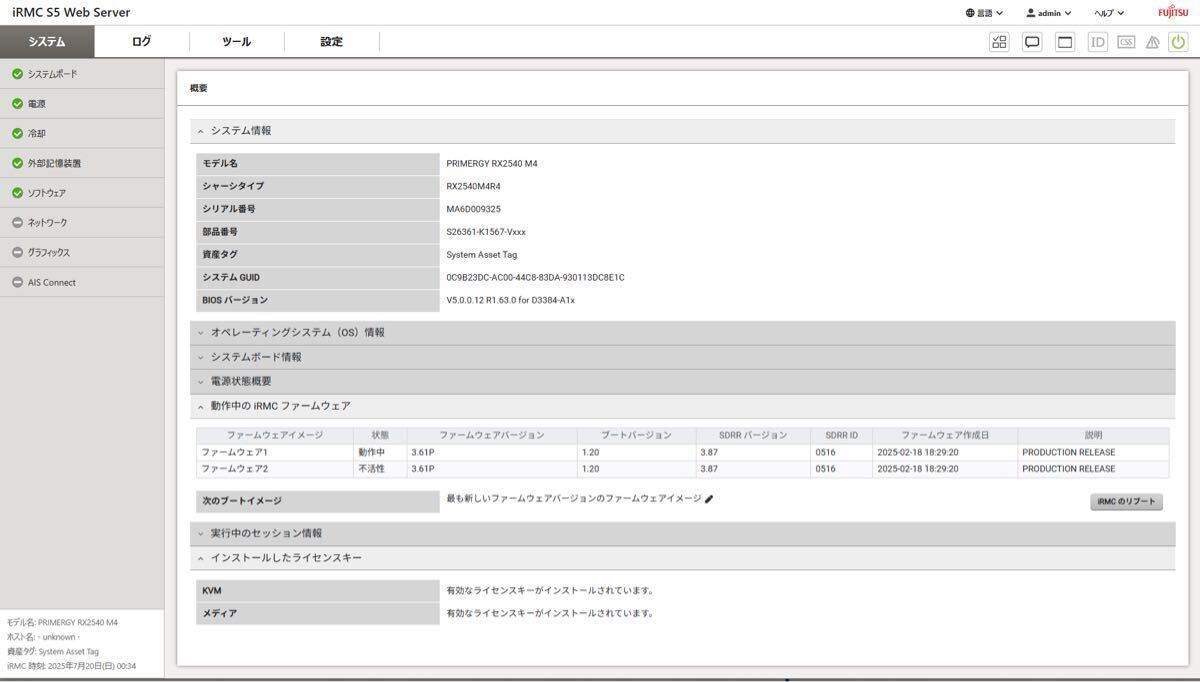Click the part number S26361-K1567-Vxxx

[486, 232]
